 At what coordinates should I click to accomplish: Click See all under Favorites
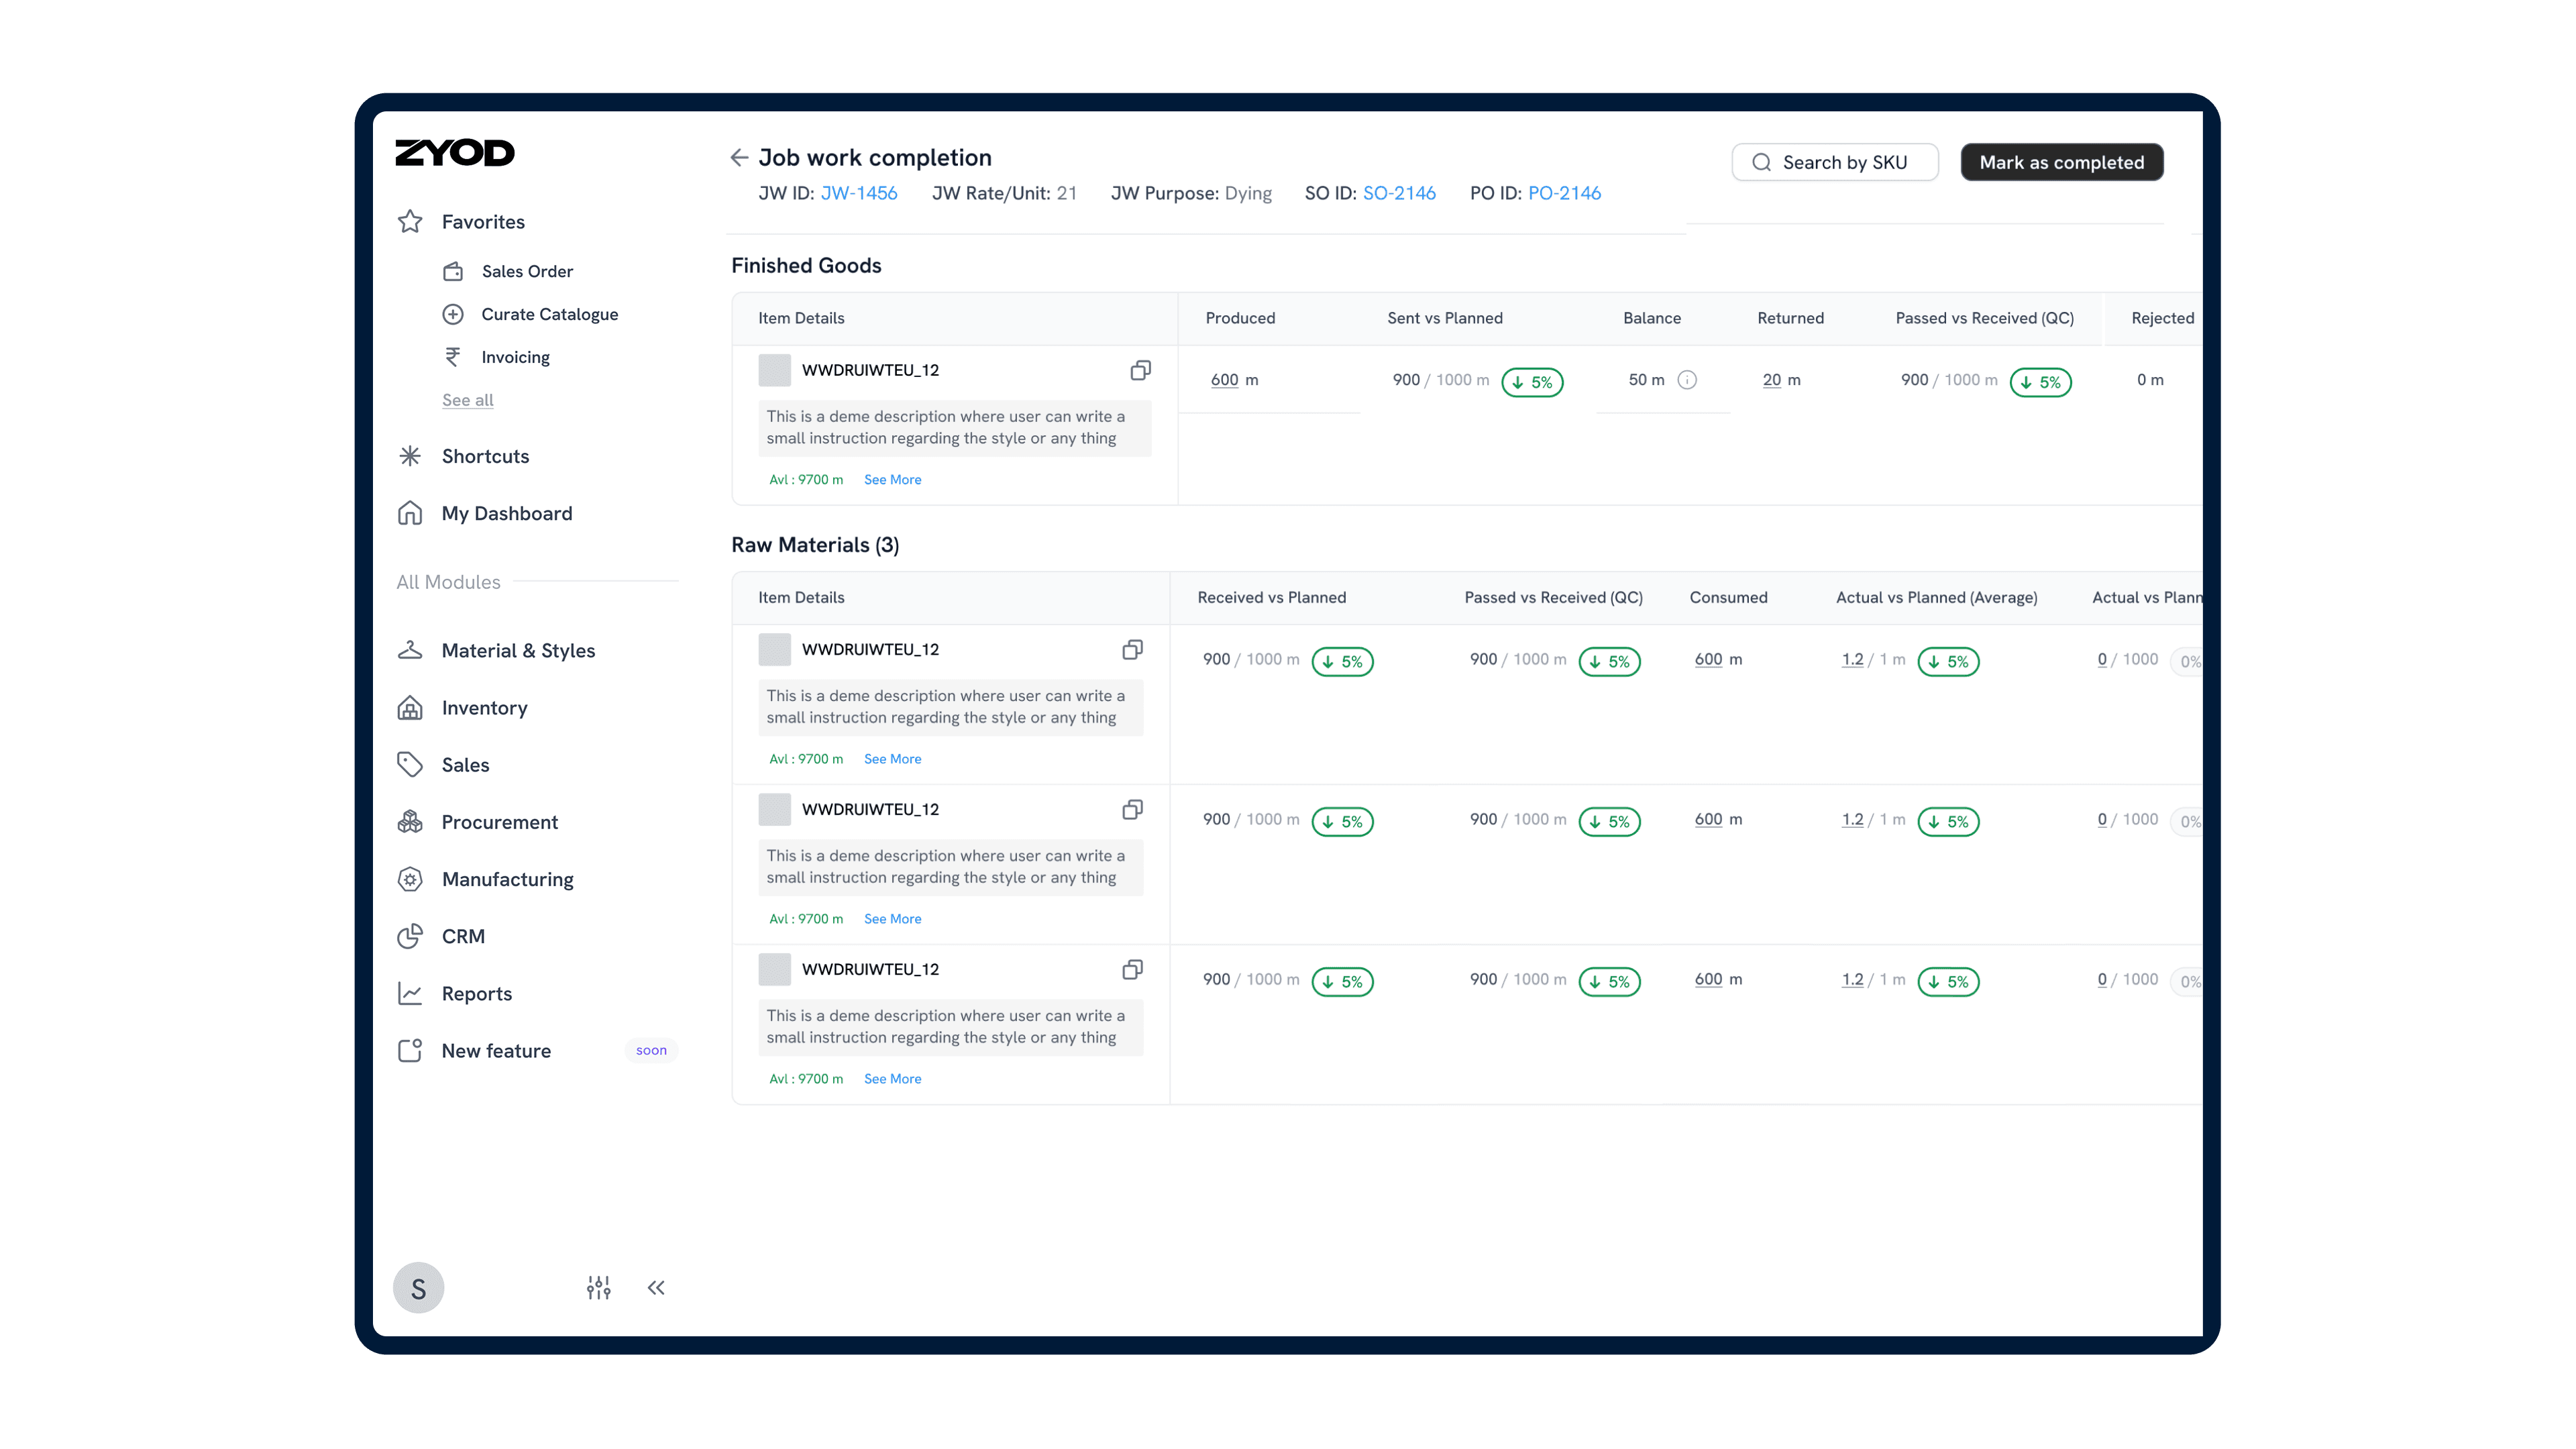(x=467, y=400)
